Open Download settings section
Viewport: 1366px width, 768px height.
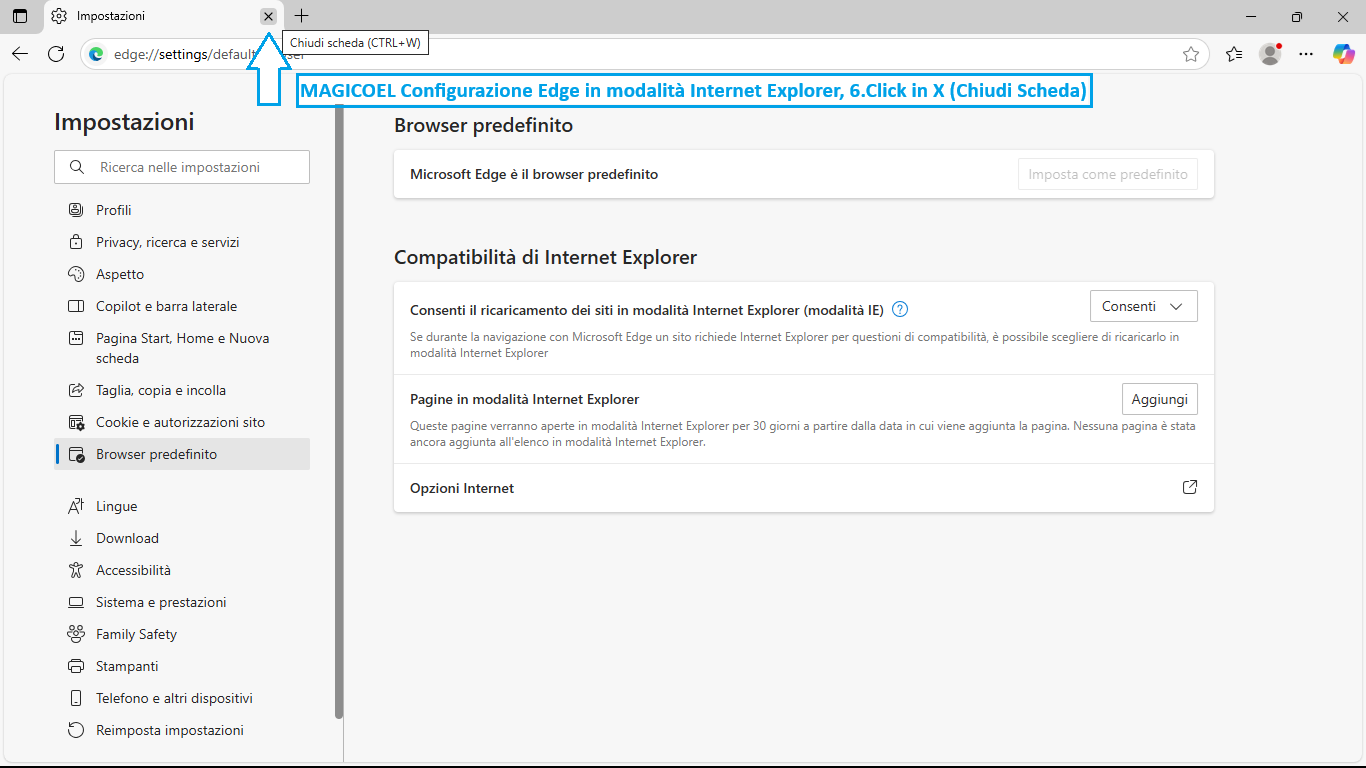(x=182, y=538)
